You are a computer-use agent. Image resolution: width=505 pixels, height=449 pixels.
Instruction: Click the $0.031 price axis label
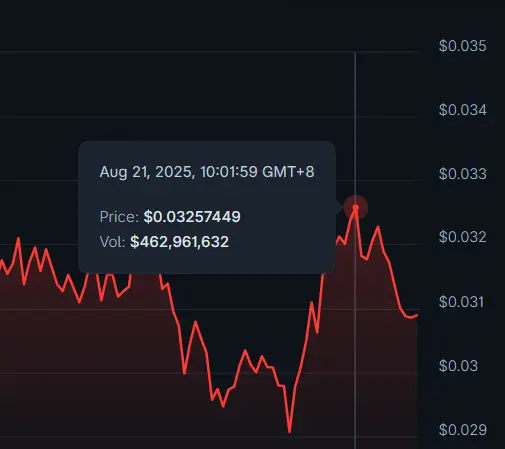click(x=461, y=302)
